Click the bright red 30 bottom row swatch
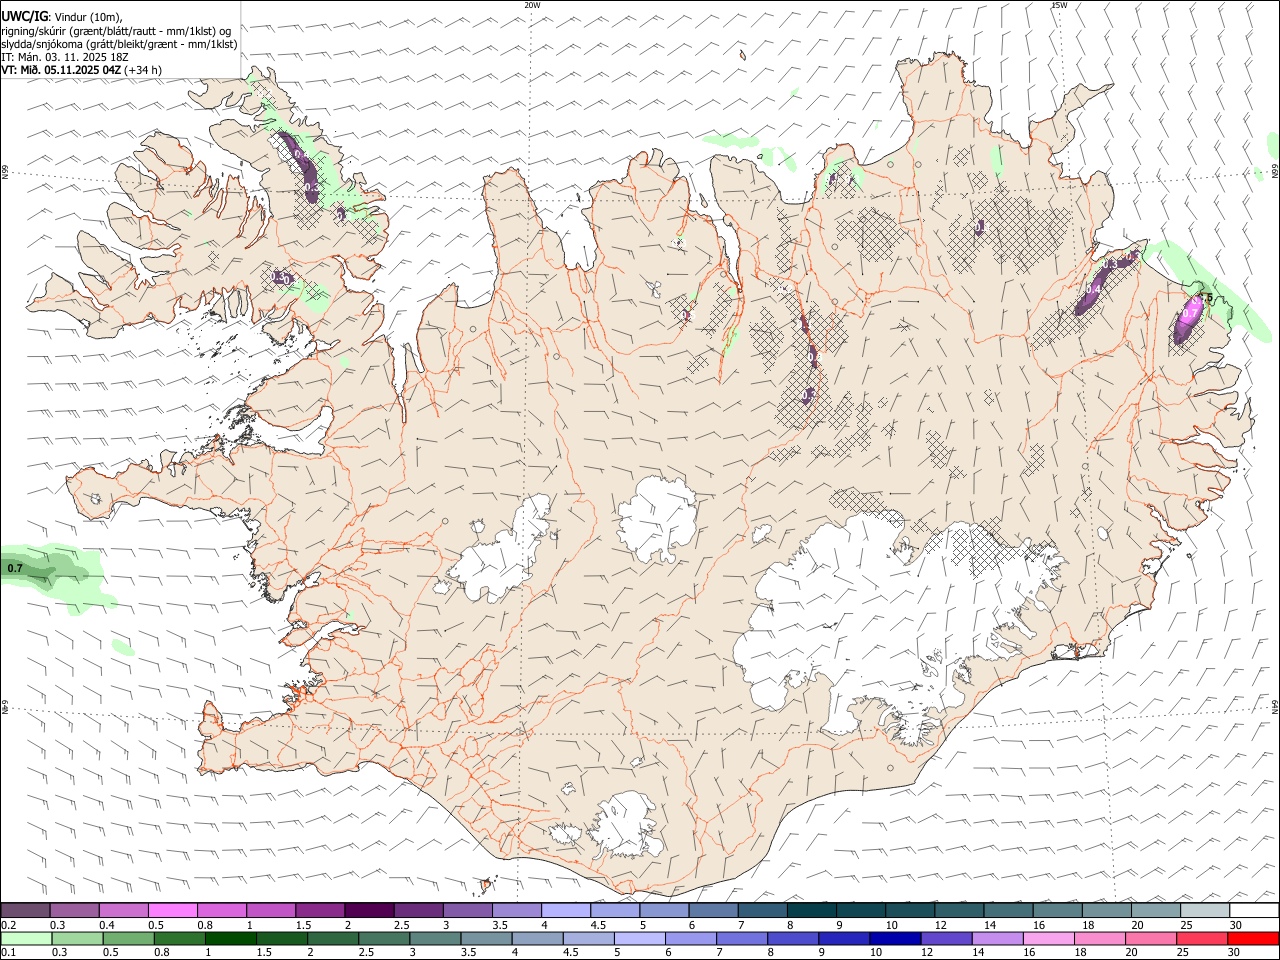Screen dimensions: 1280x960 pos(1253,938)
